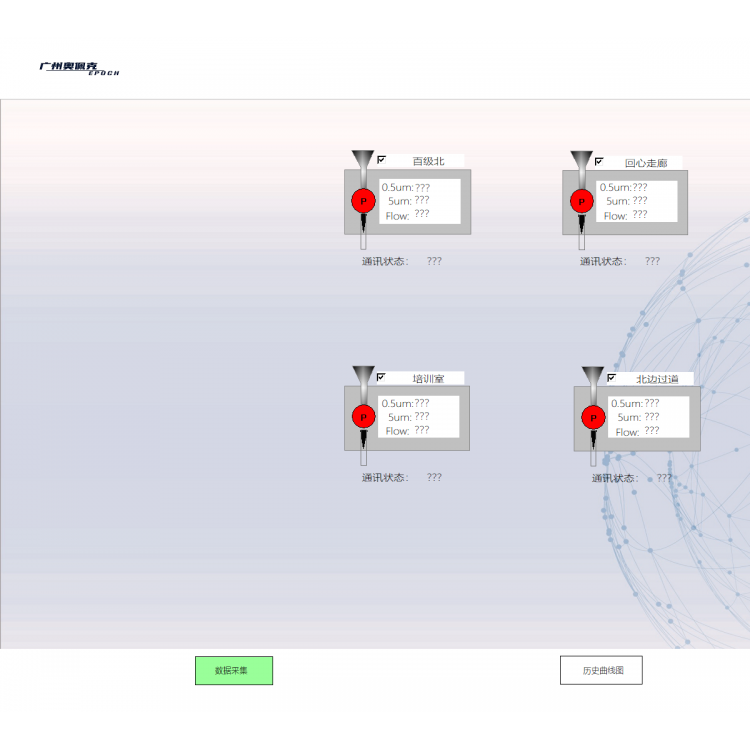Select the funnel sampler icon above 百级北
The width and height of the screenshot is (750, 750).
click(x=362, y=159)
